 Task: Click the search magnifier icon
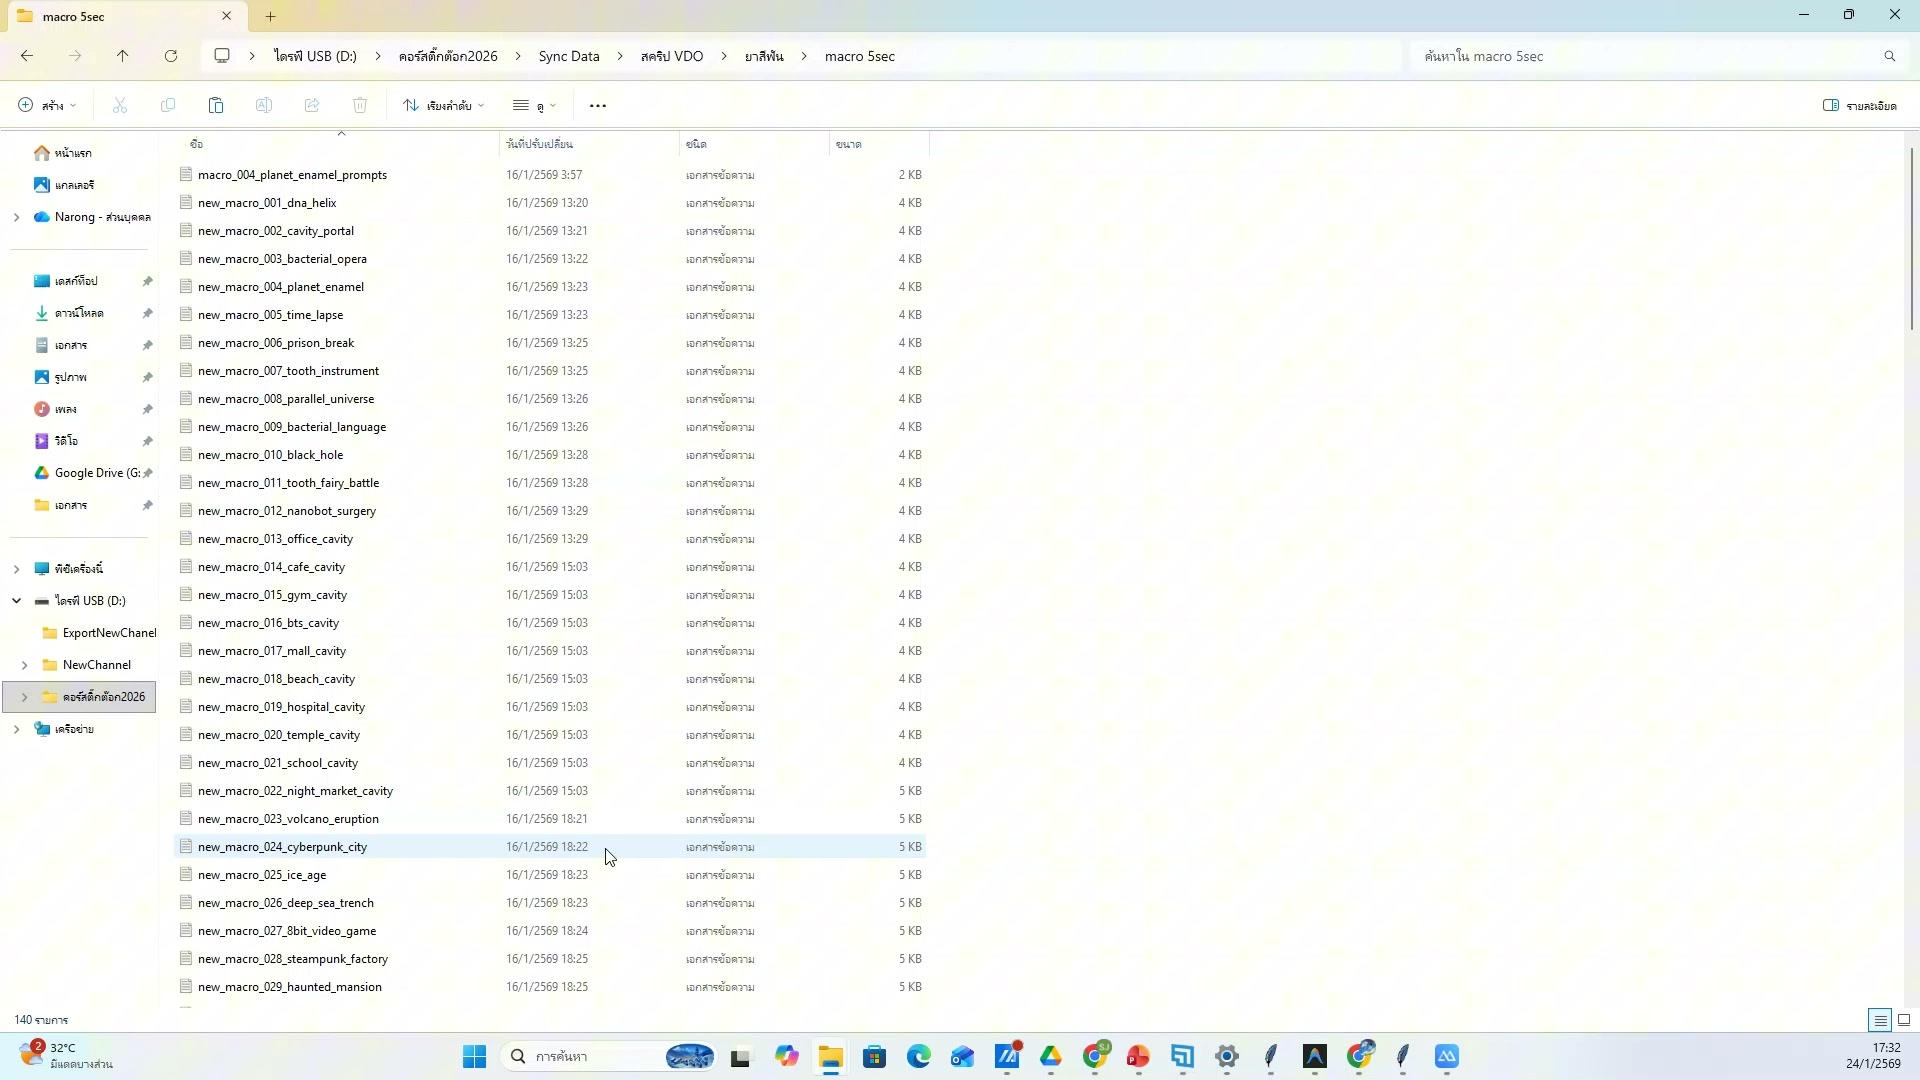click(x=1889, y=56)
